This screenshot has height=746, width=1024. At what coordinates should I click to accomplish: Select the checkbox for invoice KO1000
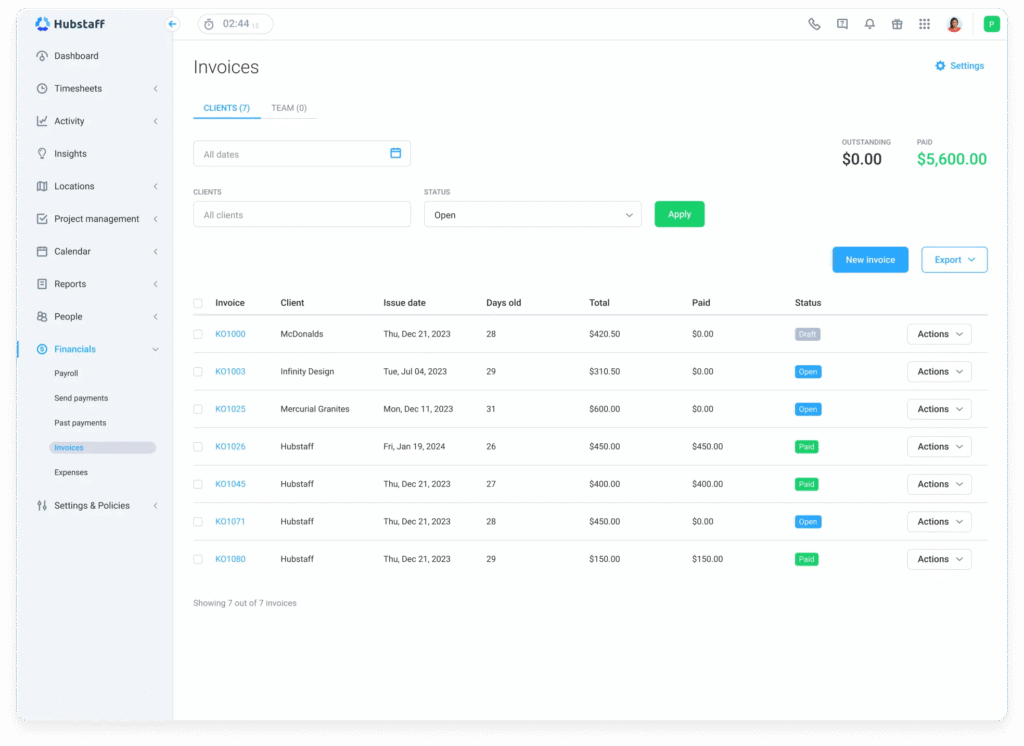point(198,334)
